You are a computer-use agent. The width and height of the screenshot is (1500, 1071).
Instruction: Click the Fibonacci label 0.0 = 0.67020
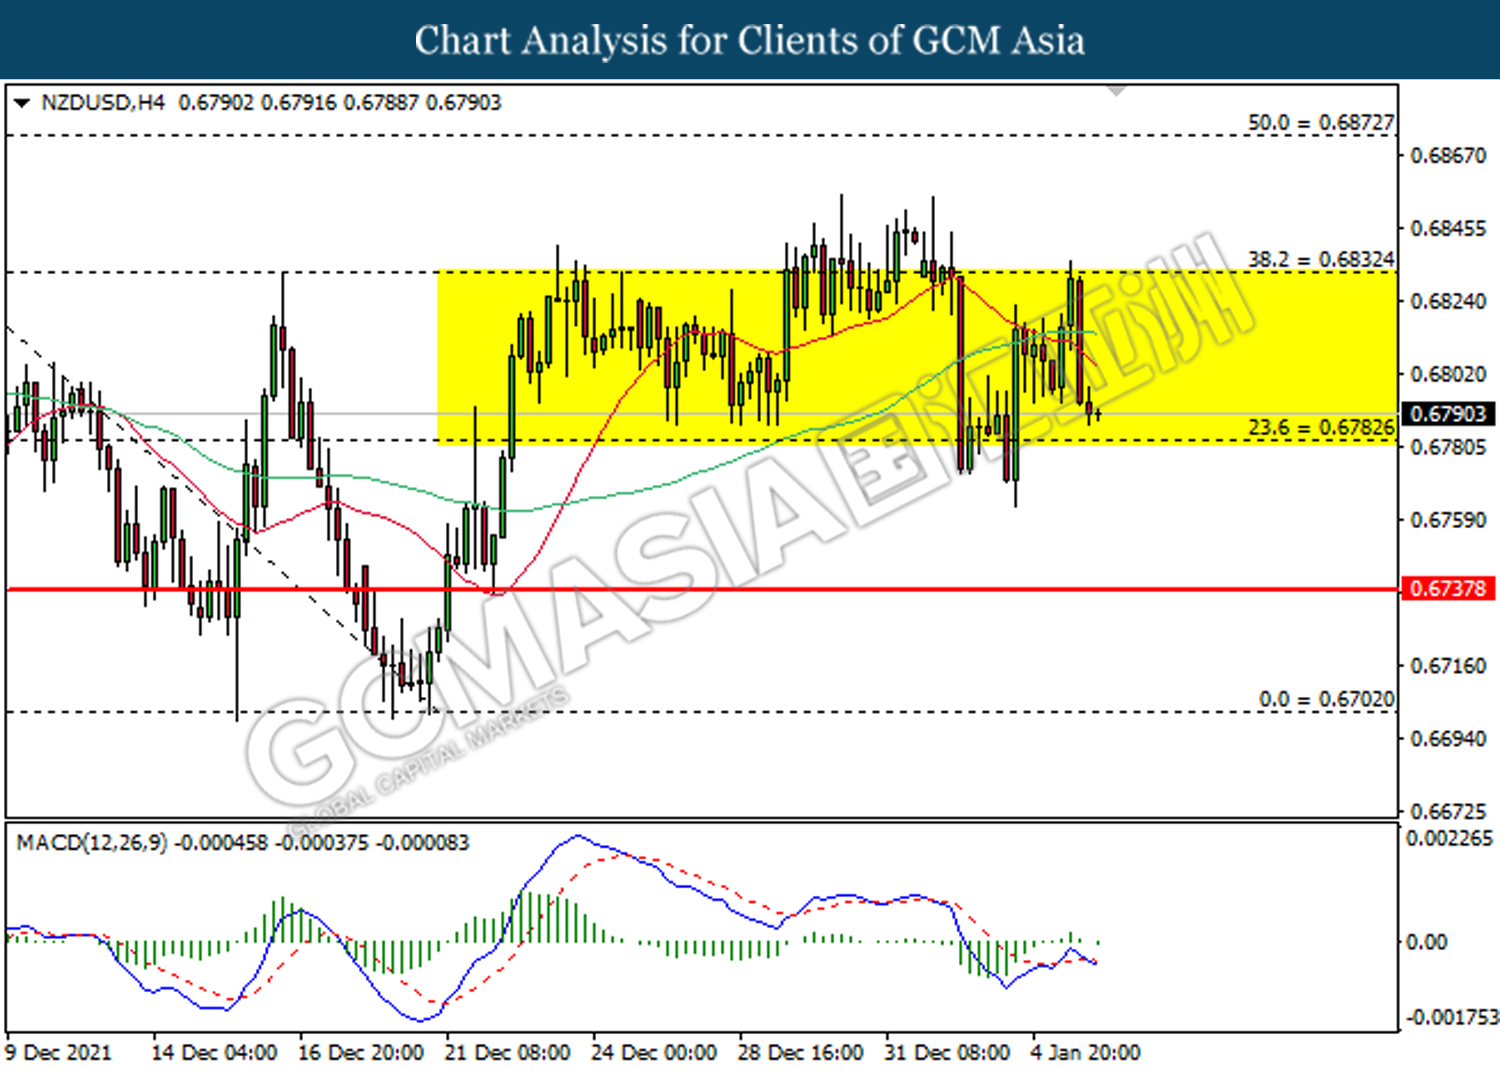click(1326, 698)
